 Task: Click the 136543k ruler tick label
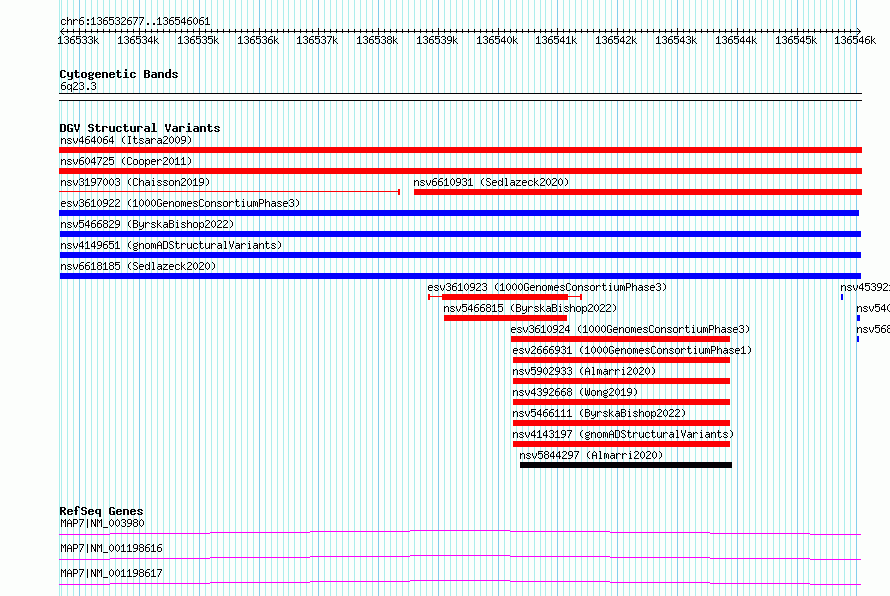point(676,40)
